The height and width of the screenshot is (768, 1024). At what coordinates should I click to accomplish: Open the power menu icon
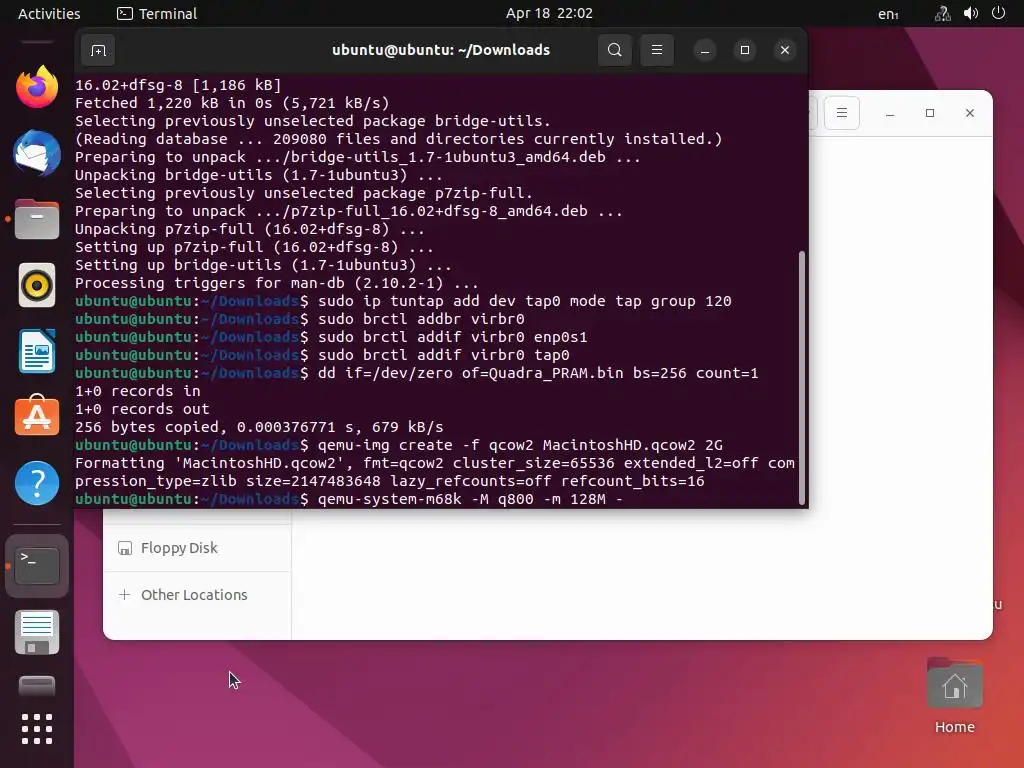click(x=999, y=13)
